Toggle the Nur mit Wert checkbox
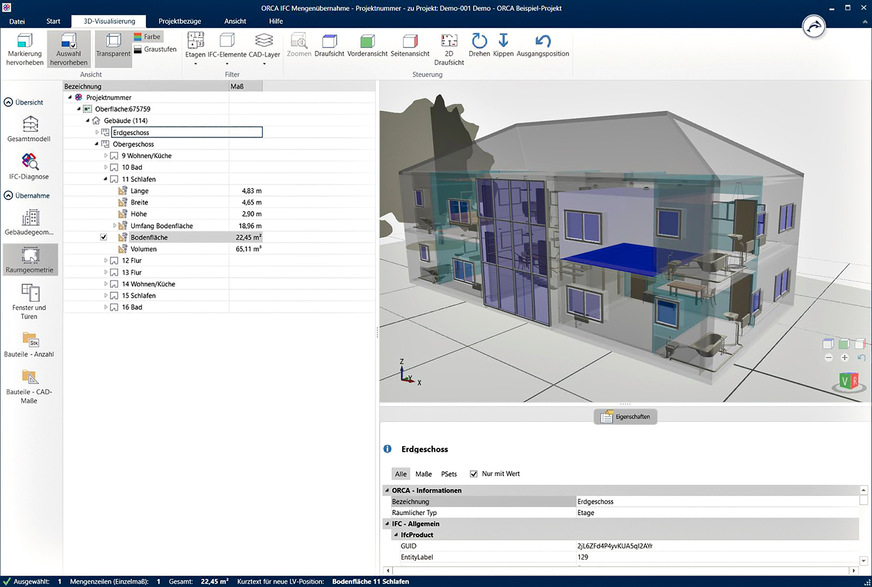Image resolution: width=872 pixels, height=587 pixels. [474, 473]
